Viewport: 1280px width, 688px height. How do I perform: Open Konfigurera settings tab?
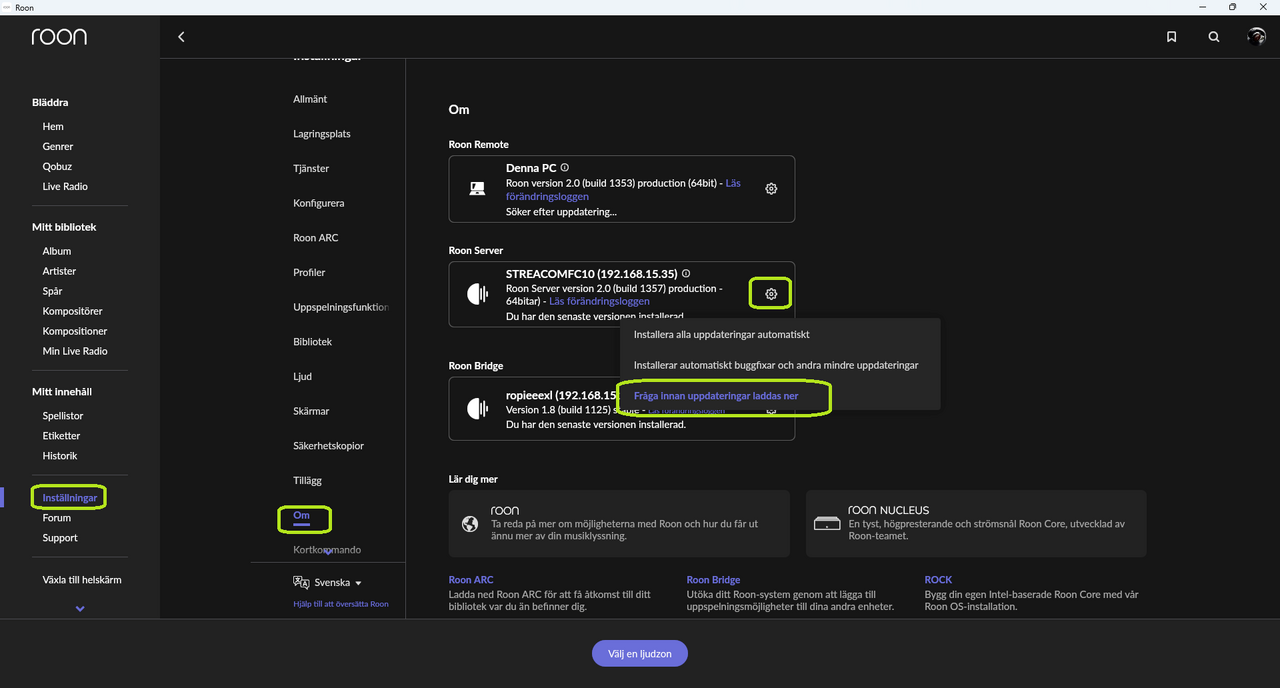[319, 203]
